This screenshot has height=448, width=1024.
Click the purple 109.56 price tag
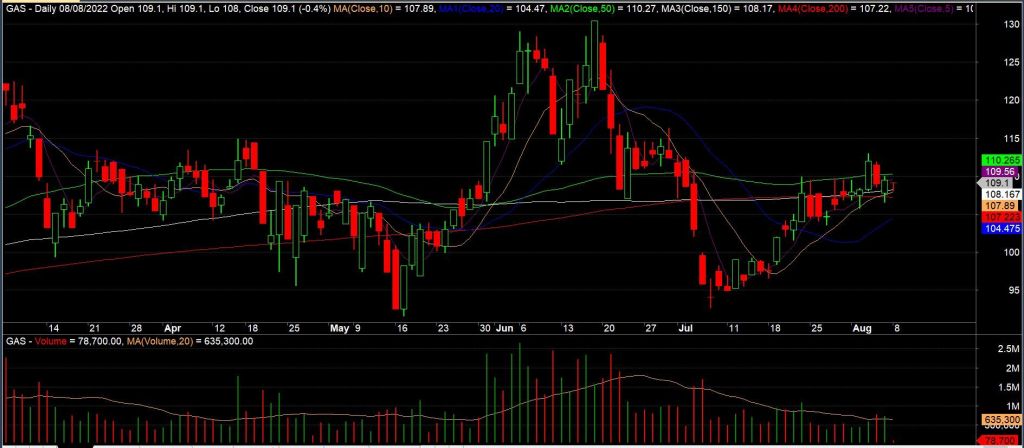(x=998, y=171)
